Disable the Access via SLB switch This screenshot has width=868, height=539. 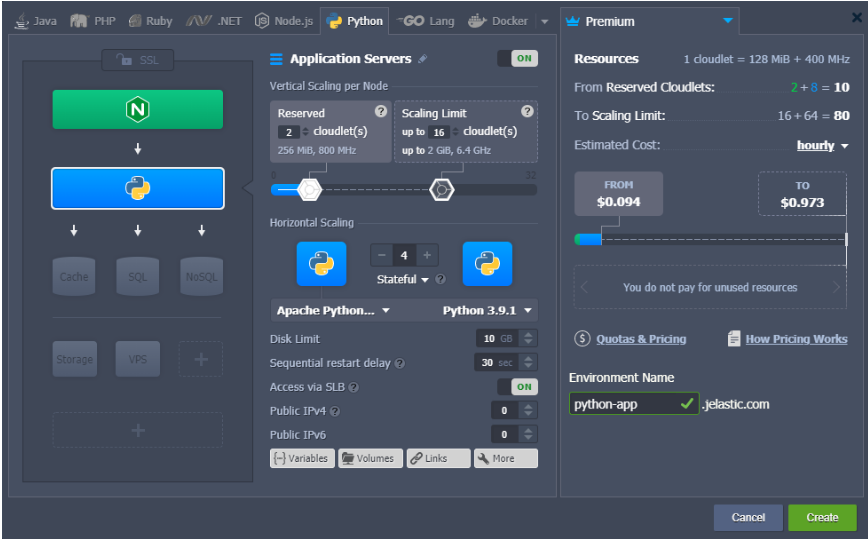(x=517, y=387)
